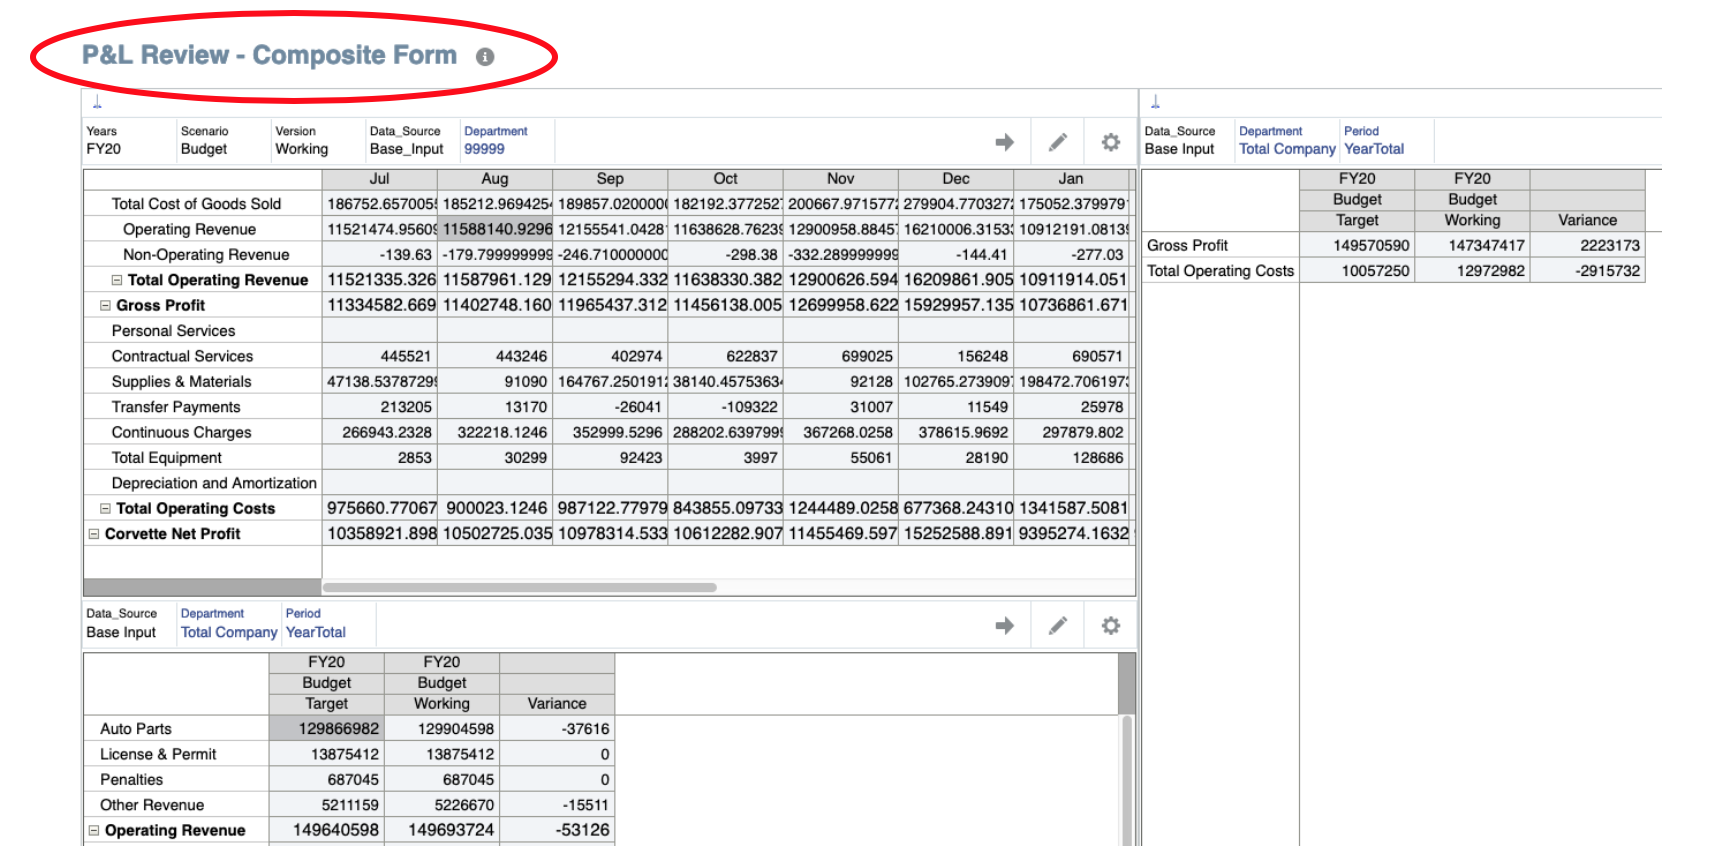Click the pin icon above the Years header
Screen dimensions: 1724x860
[x=97, y=101]
